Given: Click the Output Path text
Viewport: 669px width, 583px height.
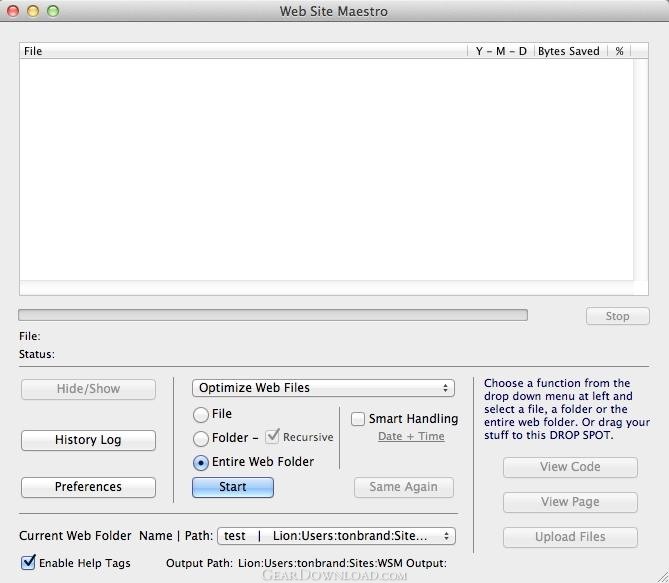Looking at the screenshot, I should (x=306, y=563).
